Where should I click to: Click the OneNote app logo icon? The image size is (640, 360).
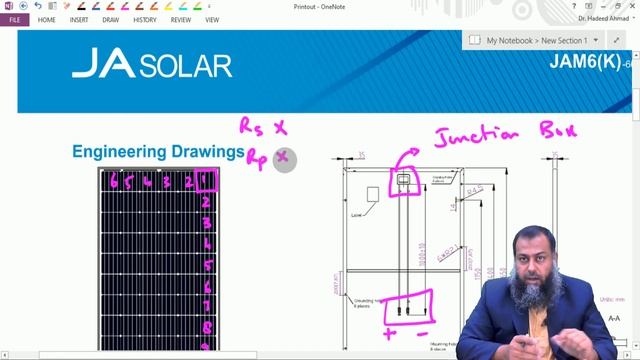[9, 6]
